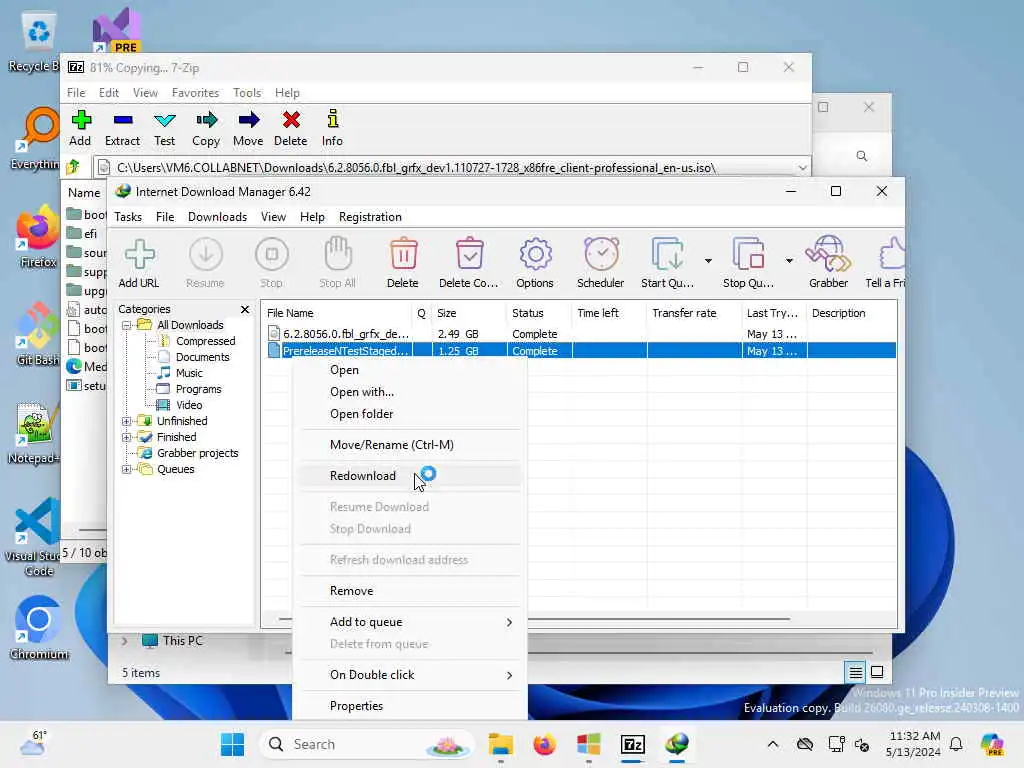Expand the Finished category node

pos(127,438)
